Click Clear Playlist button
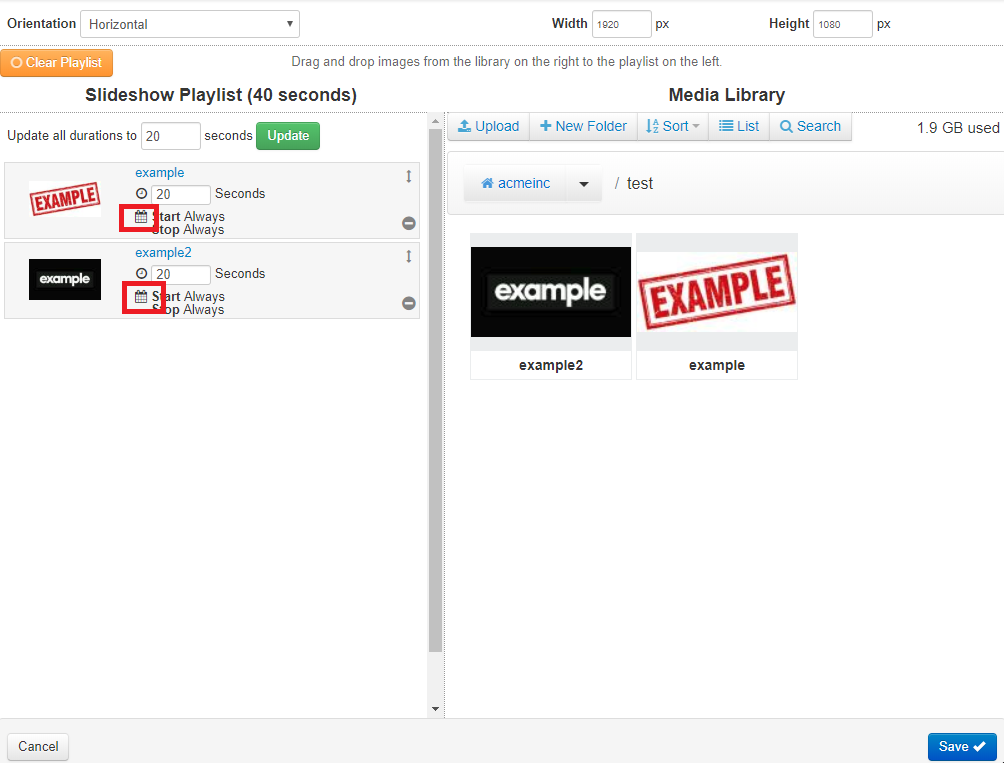The height and width of the screenshot is (763, 1004). 56,63
